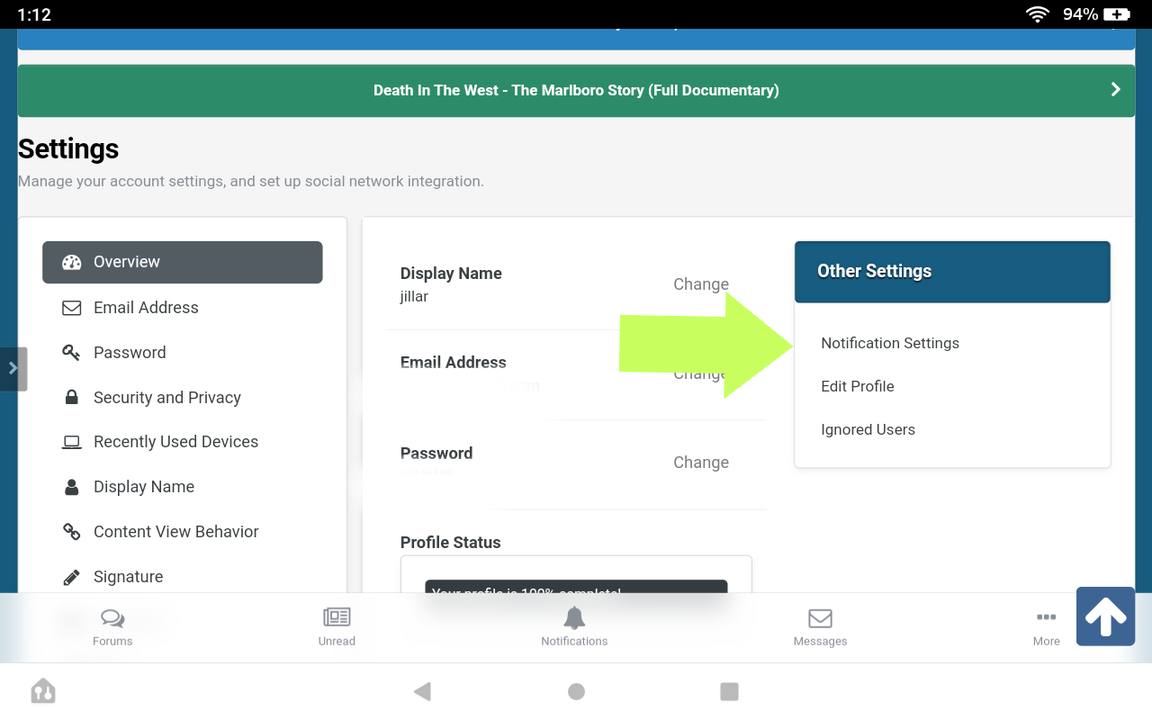Open Notification Settings link

(889, 343)
